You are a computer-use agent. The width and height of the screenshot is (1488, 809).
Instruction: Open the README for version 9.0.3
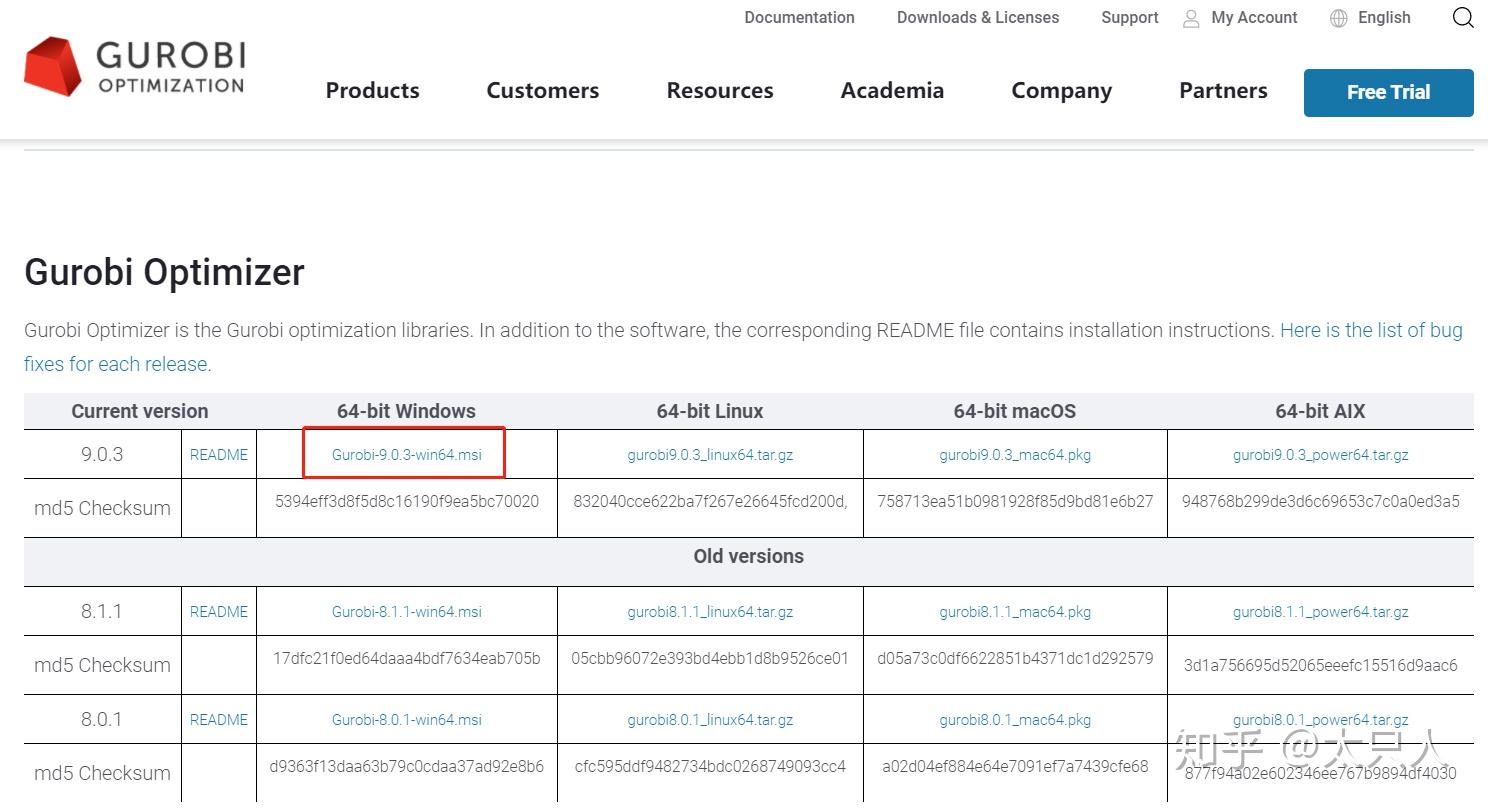point(219,455)
